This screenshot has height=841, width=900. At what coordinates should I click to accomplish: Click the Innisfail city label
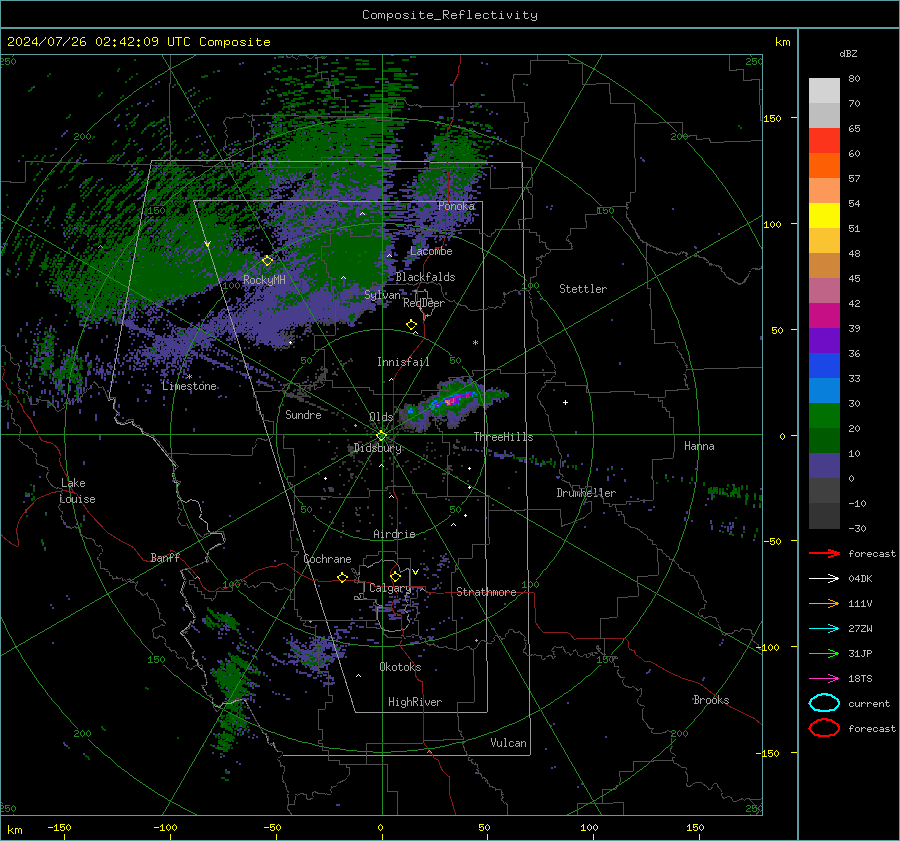(x=403, y=362)
